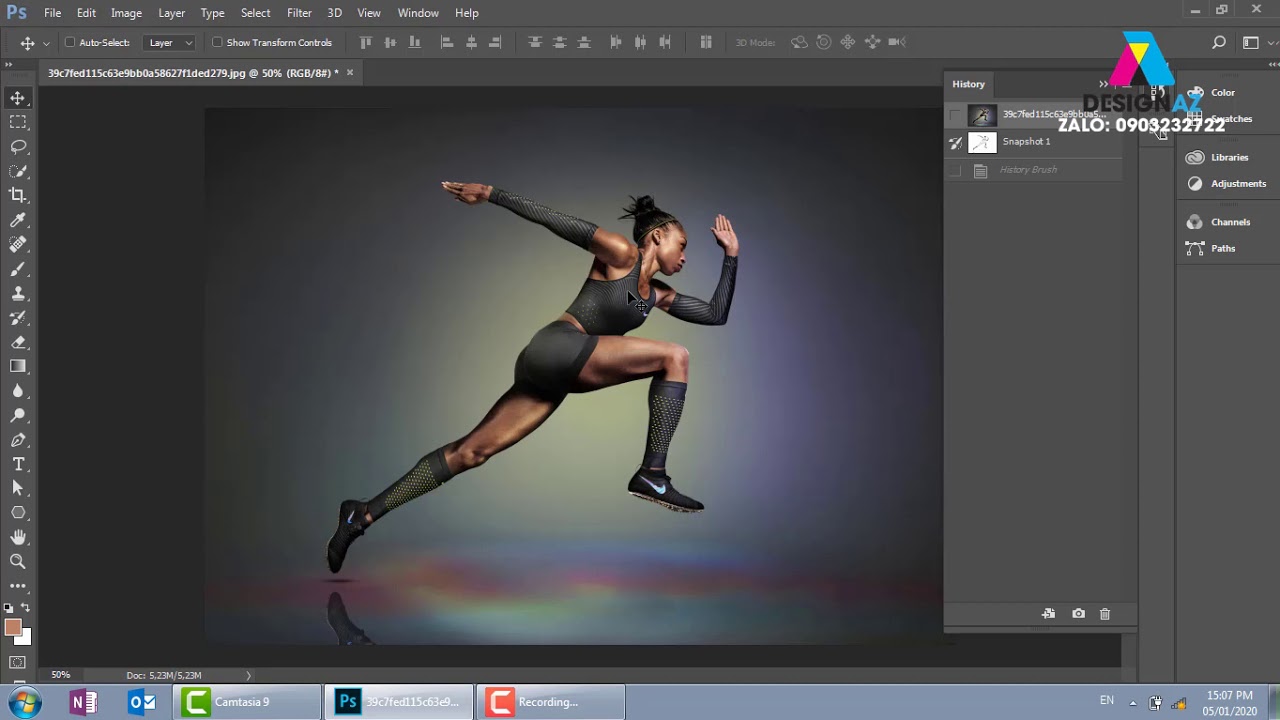Select the Move tool in the toolbox

tap(18, 98)
